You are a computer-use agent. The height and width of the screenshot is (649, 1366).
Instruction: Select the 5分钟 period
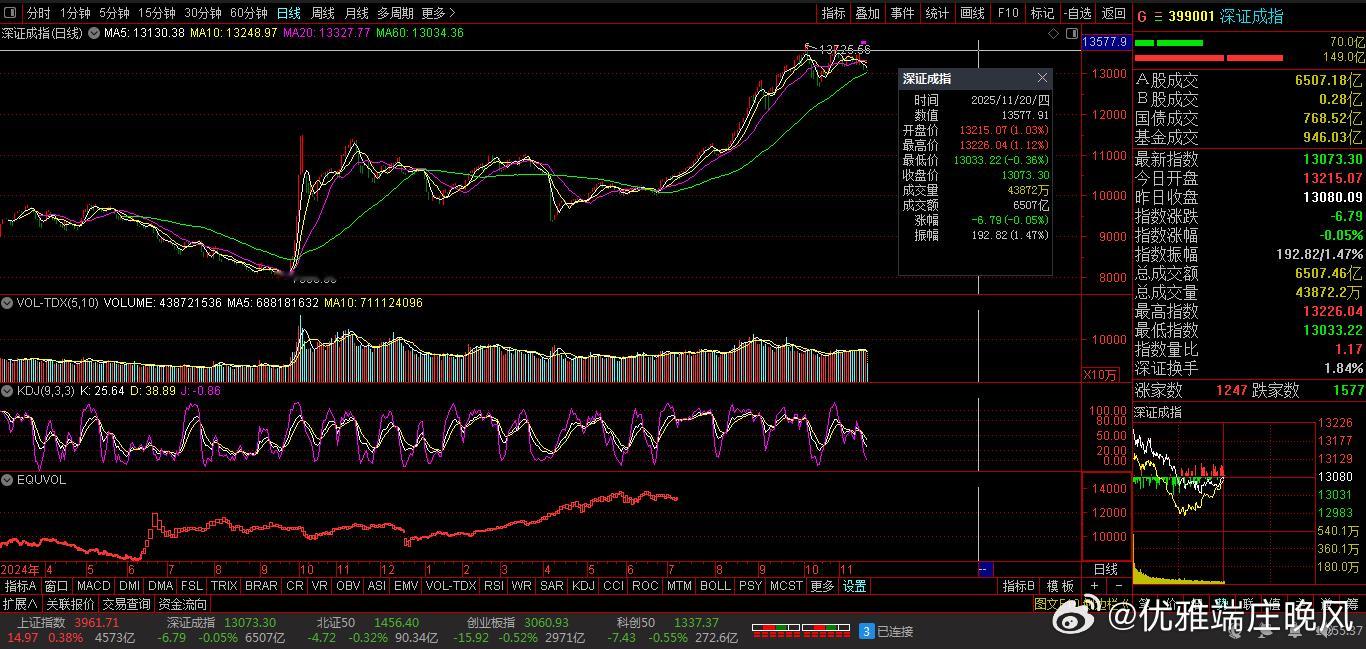click(x=114, y=13)
